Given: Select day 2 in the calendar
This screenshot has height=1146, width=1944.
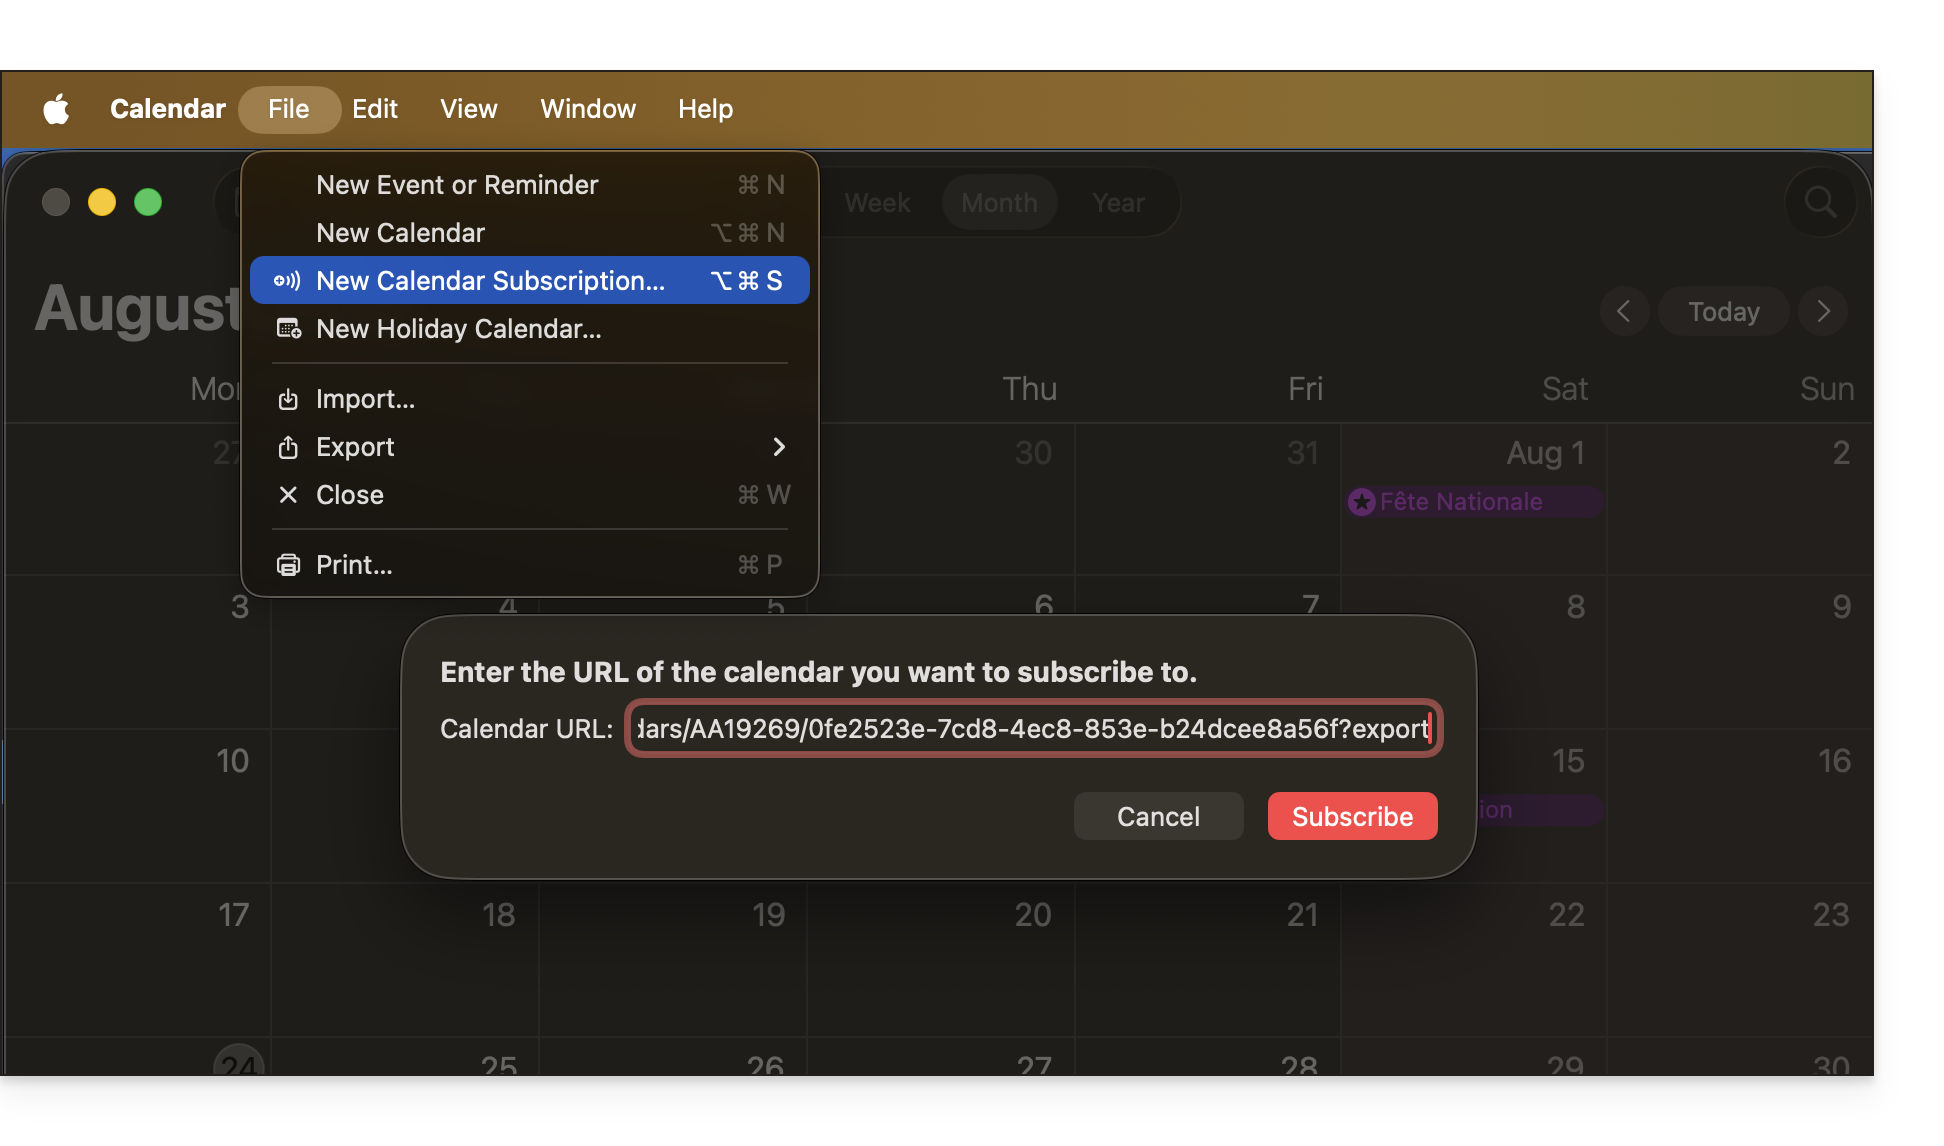Looking at the screenshot, I should pos(1841,453).
